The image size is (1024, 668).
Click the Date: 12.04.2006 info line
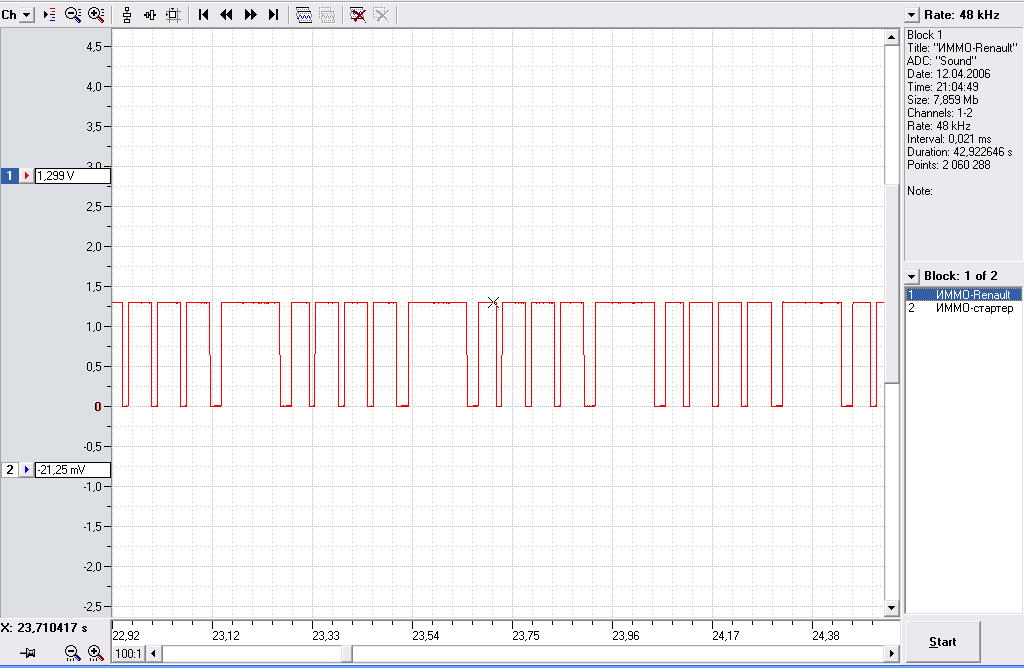tap(948, 74)
